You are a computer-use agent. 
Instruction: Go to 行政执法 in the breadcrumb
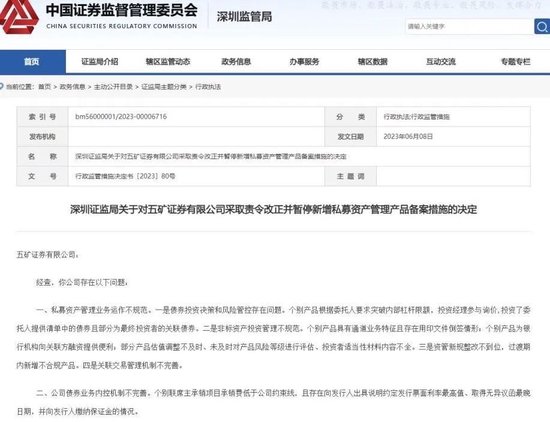coord(208,87)
